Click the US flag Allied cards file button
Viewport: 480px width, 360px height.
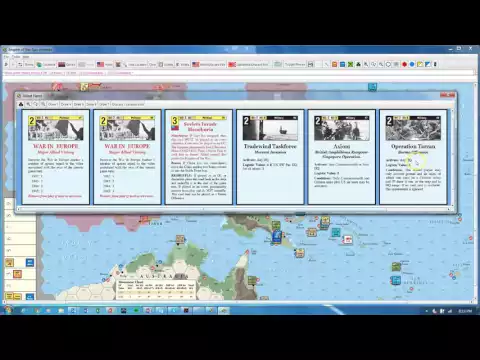(210, 64)
